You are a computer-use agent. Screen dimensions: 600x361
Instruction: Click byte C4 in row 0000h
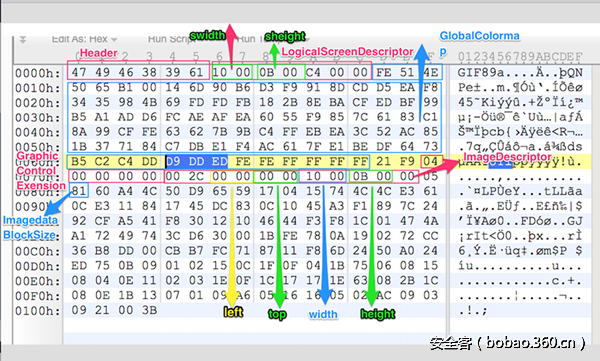coord(313,72)
